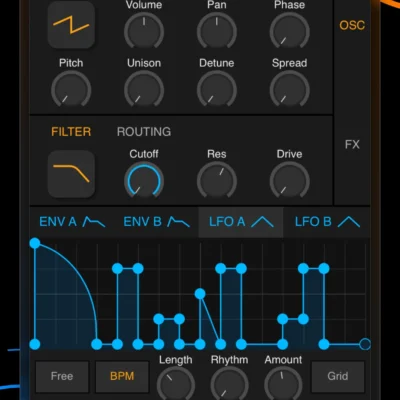Click the Spread knob
Image resolution: width=400 pixels, height=400 pixels.
(x=289, y=90)
